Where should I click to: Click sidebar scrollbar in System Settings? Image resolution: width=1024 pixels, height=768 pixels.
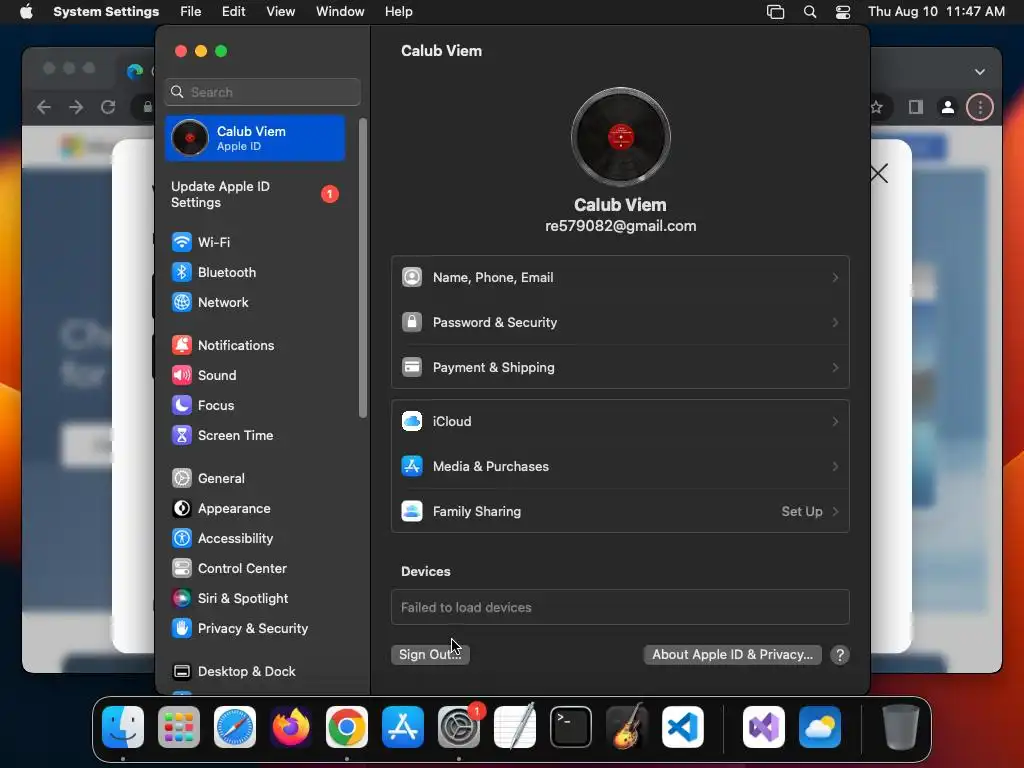(x=363, y=268)
